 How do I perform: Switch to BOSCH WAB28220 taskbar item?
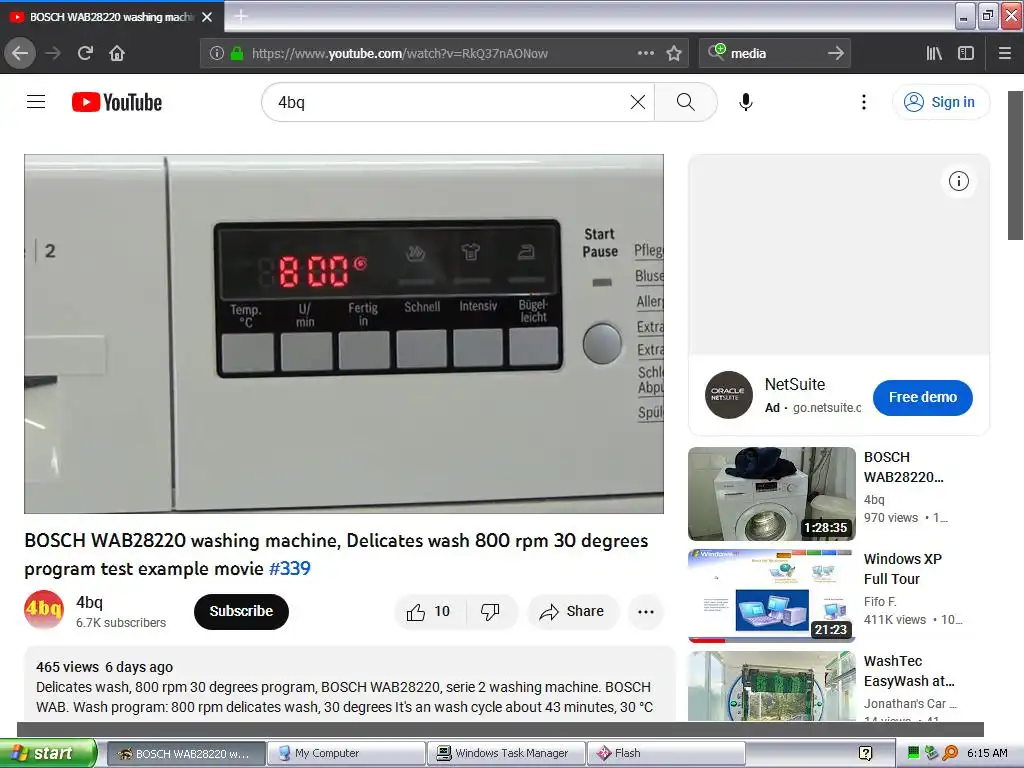point(186,753)
